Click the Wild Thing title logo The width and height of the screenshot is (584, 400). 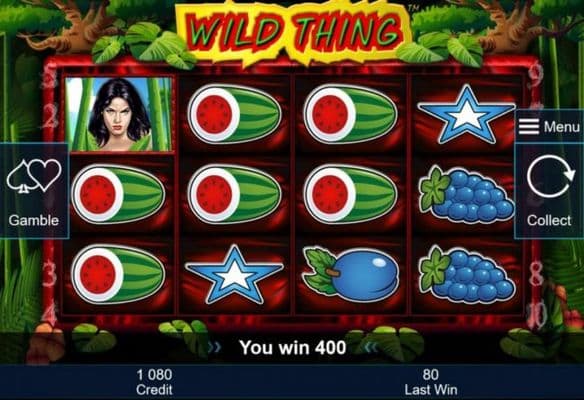(293, 32)
